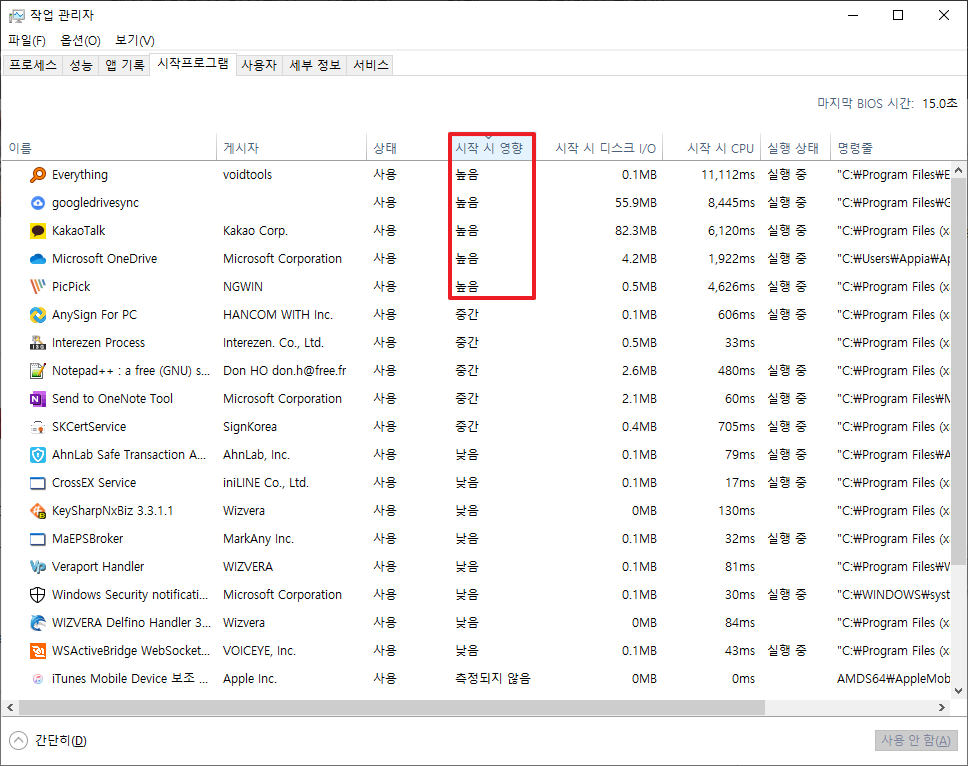Switch to the 성능 tab

pyautogui.click(x=81, y=65)
